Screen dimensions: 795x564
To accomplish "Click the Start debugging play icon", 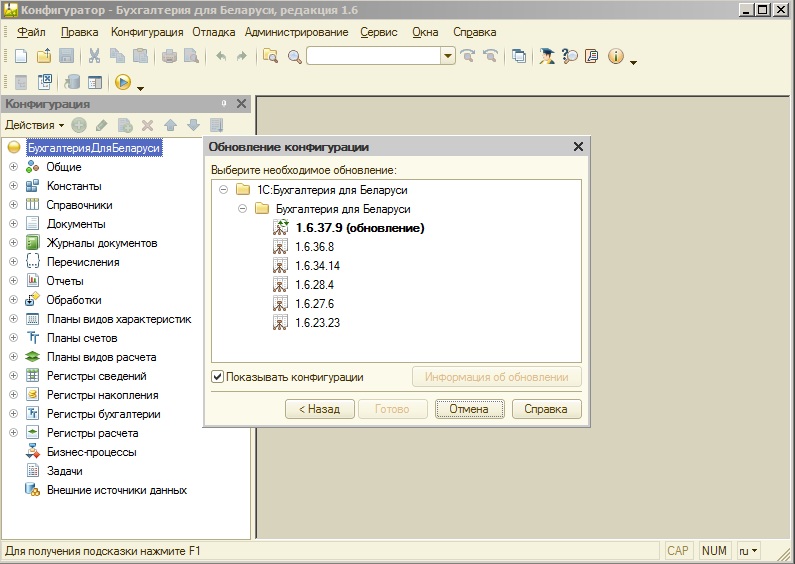I will [123, 83].
